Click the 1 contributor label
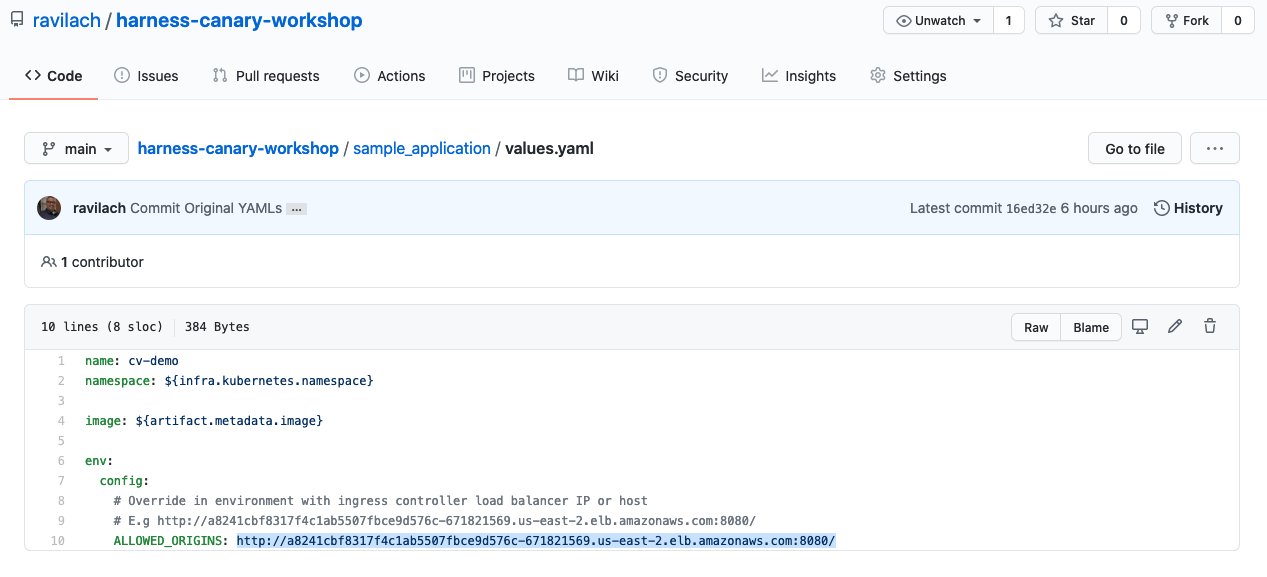This screenshot has width=1267, height=577. pos(93,262)
